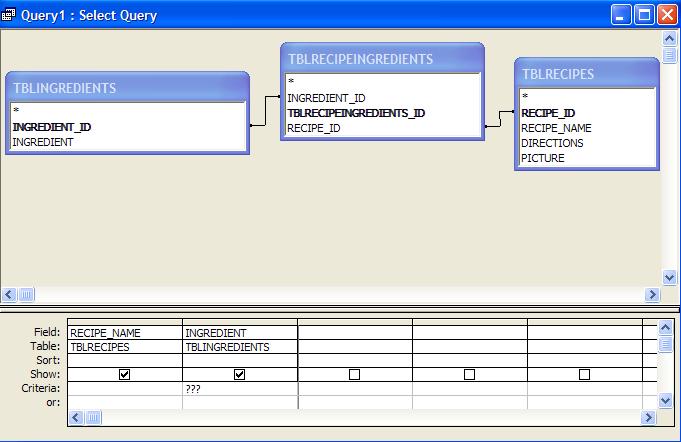Click scroll right arrow of design grid
This screenshot has width=681, height=442.
(x=648, y=418)
